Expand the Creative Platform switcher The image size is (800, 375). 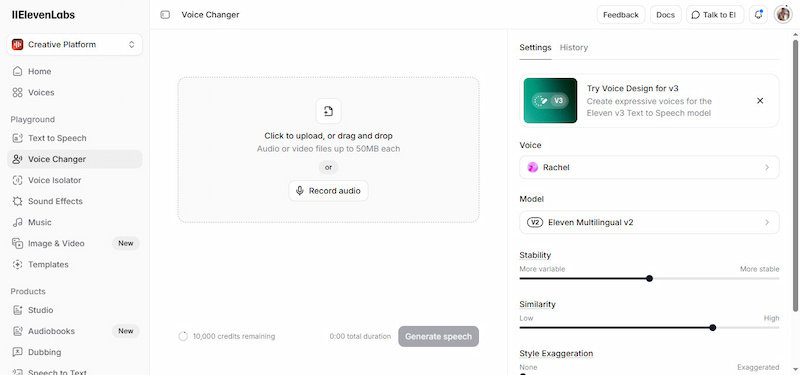[74, 44]
